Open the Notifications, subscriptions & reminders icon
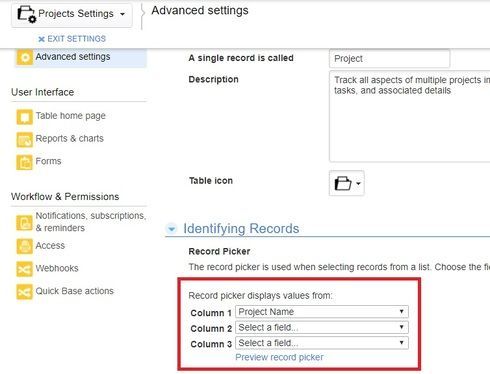Image resolution: width=490 pixels, height=374 pixels. click(x=25, y=223)
